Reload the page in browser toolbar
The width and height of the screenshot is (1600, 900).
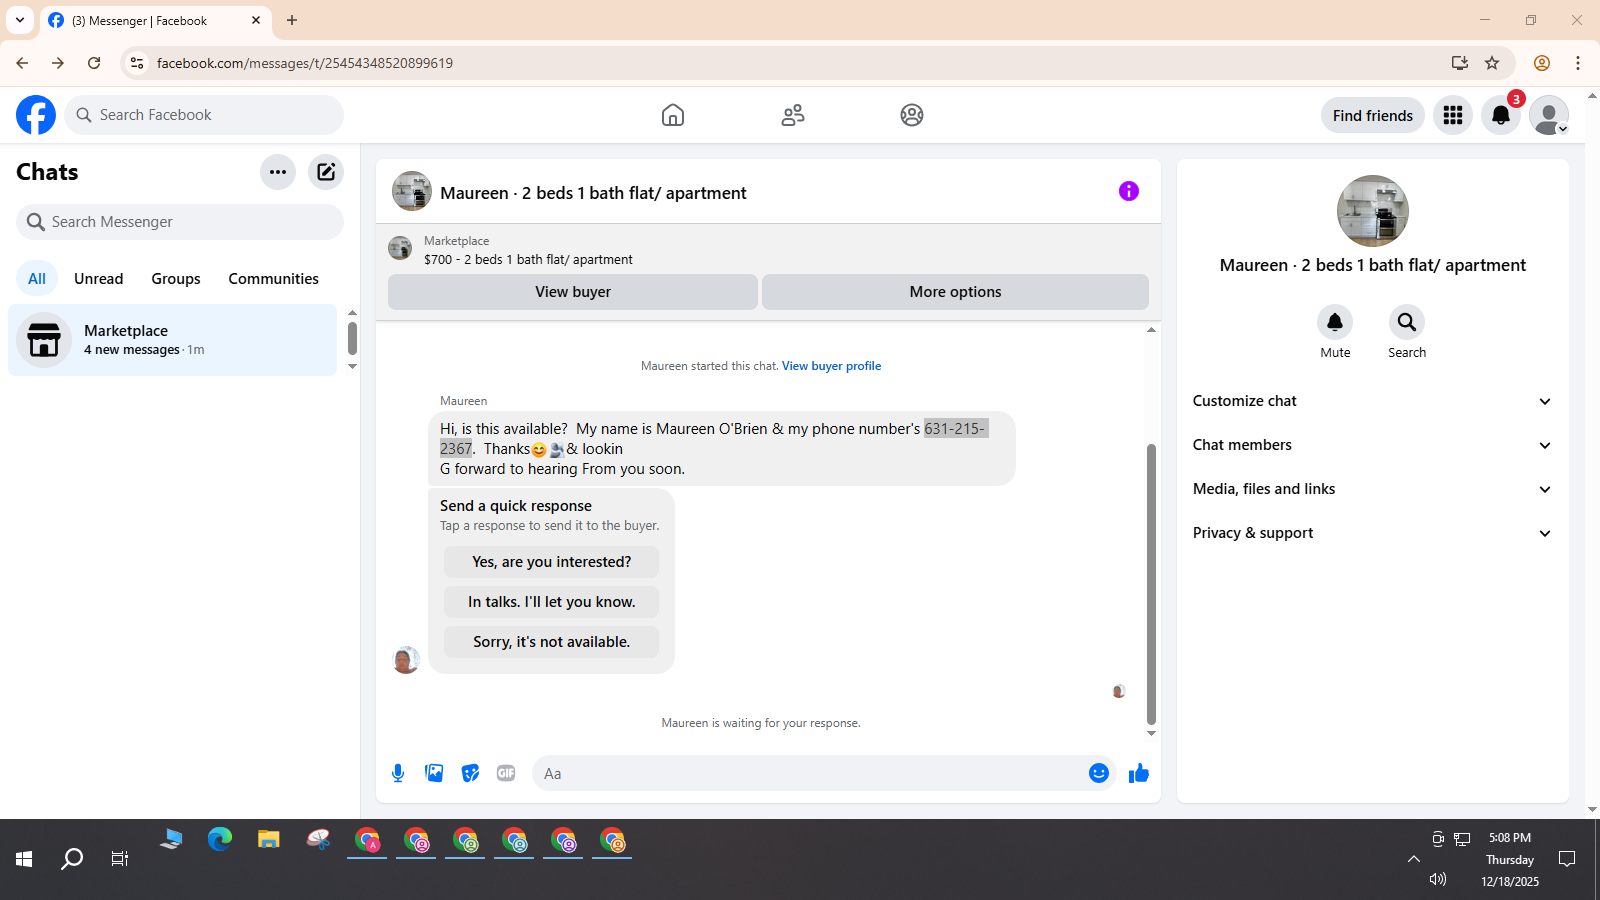94,63
